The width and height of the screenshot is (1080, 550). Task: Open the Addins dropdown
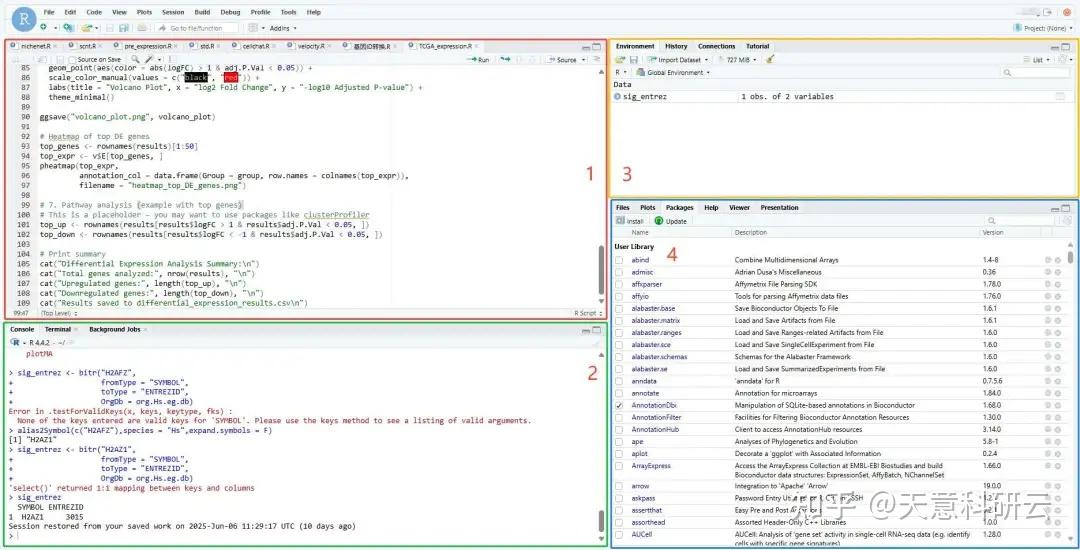[283, 28]
